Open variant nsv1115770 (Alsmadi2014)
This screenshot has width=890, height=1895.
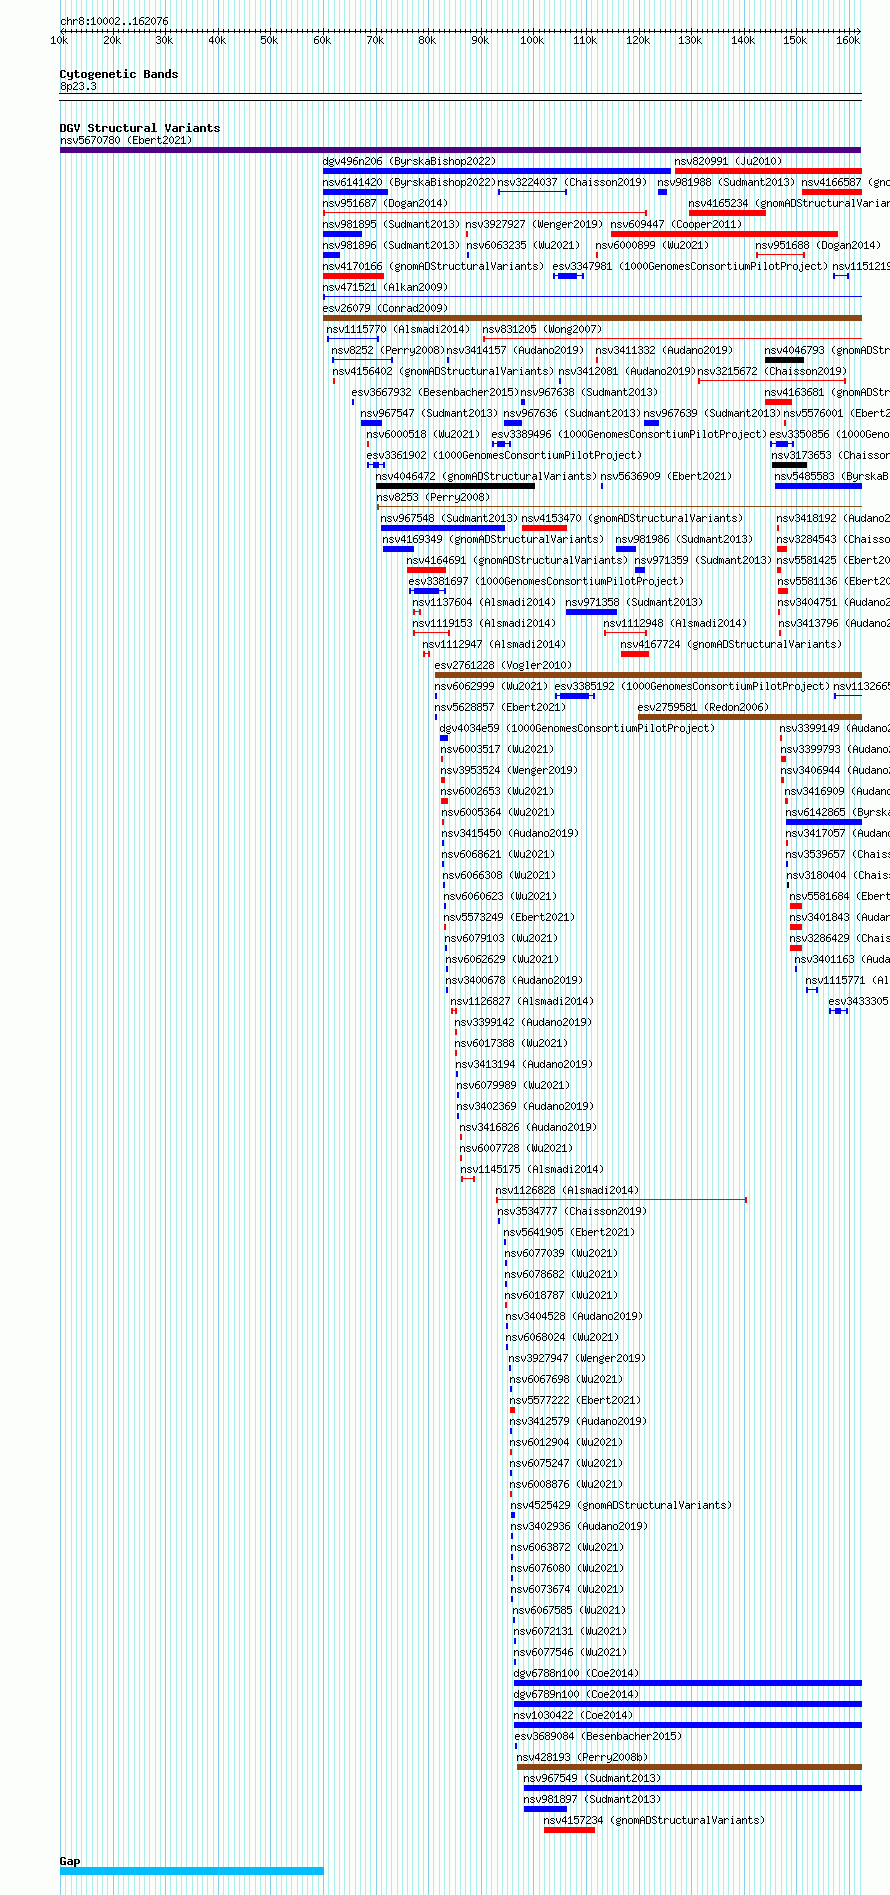click(398, 329)
